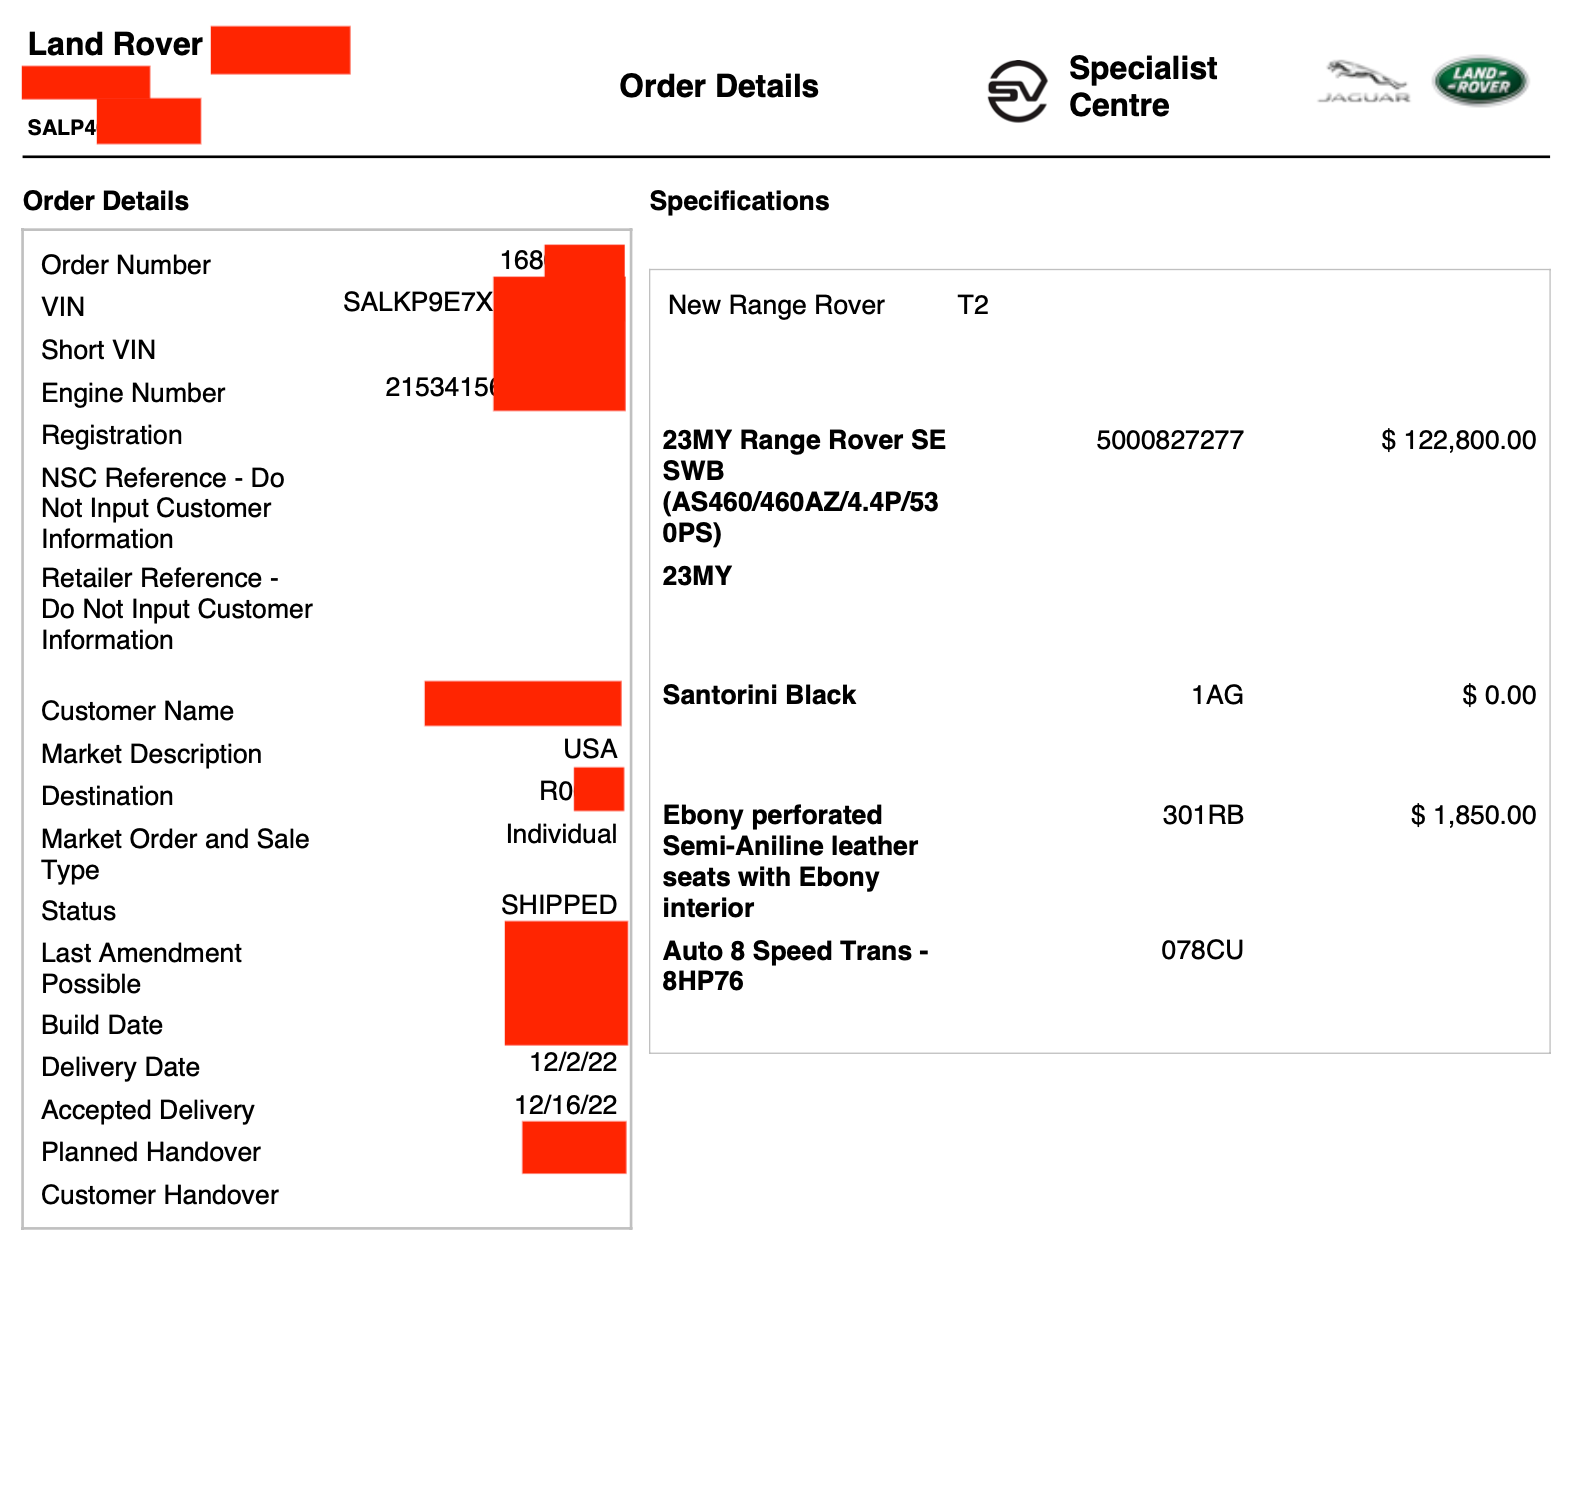Viewport: 1570px width, 1508px height.
Task: Click the 'NSC Reference - Do Not Input Customer Information' label
Action: pyautogui.click(x=163, y=508)
